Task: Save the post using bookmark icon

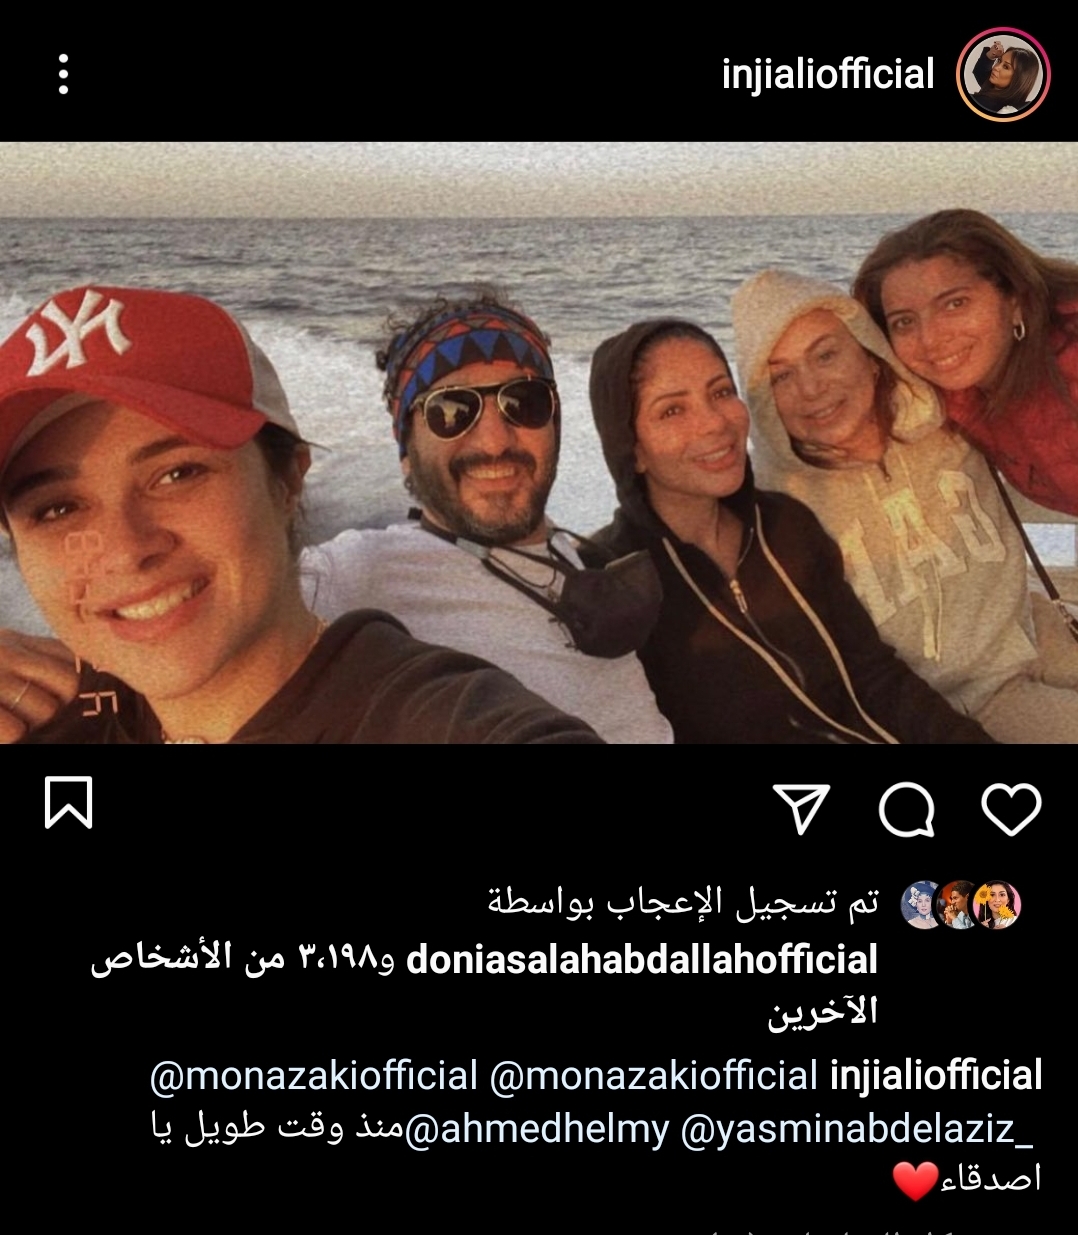Action: click(68, 802)
